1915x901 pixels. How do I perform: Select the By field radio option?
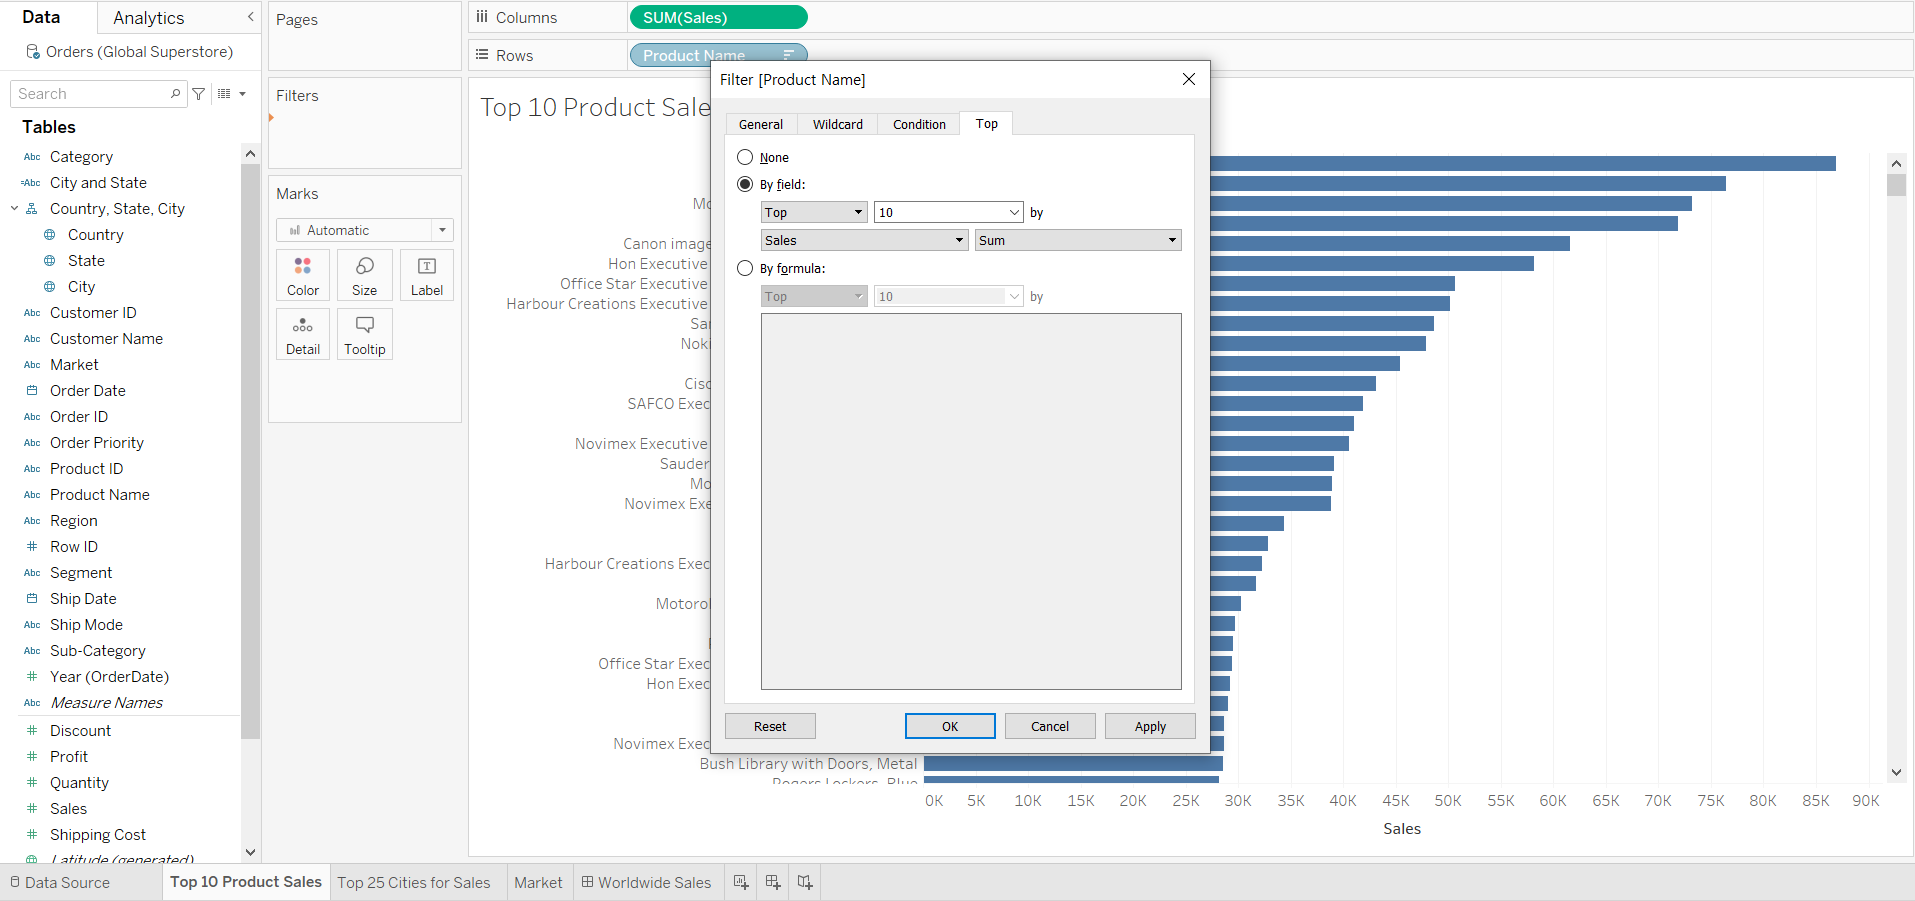745,184
